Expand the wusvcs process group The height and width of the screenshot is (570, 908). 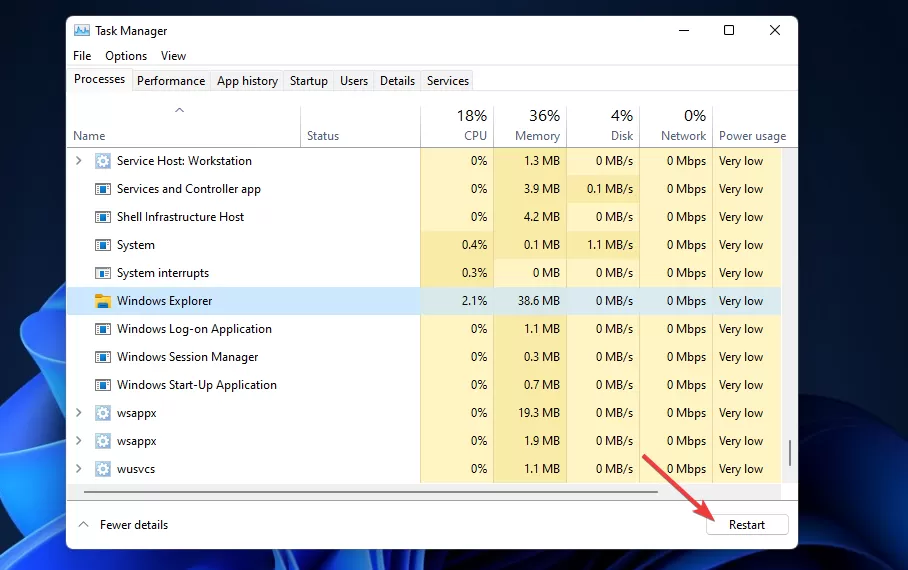[x=79, y=468]
